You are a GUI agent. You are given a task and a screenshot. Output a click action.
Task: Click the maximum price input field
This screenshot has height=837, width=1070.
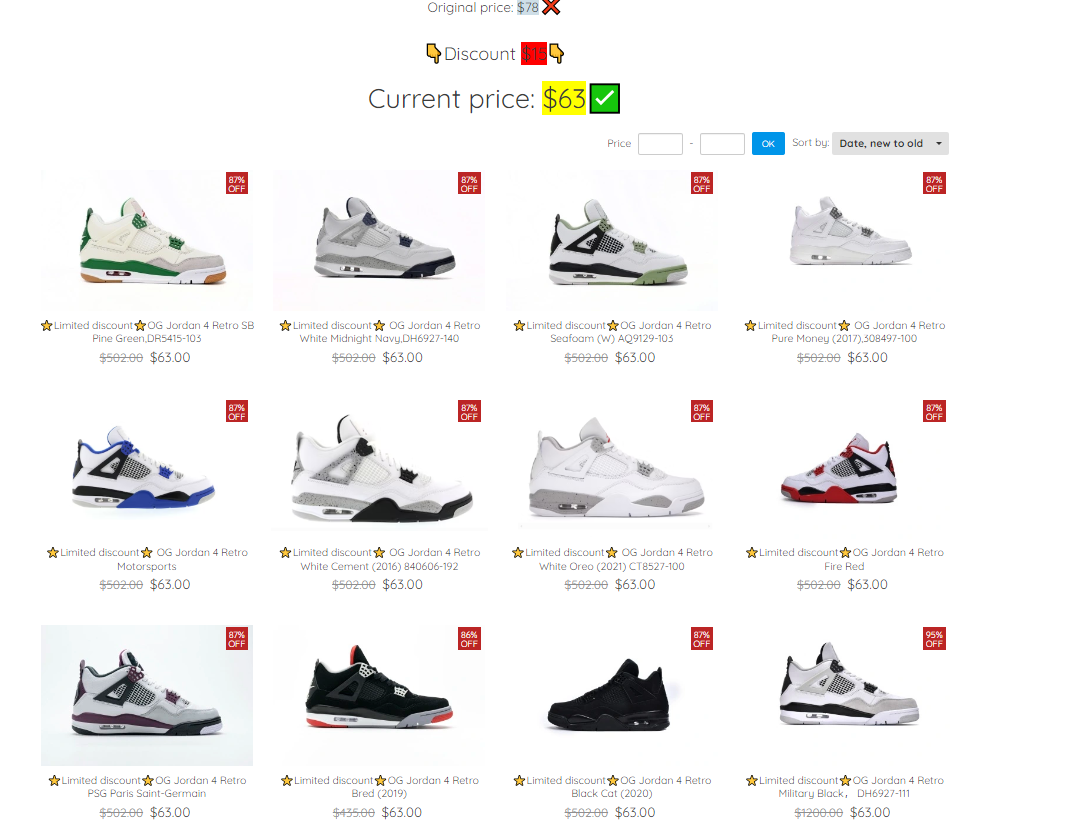pyautogui.click(x=722, y=144)
